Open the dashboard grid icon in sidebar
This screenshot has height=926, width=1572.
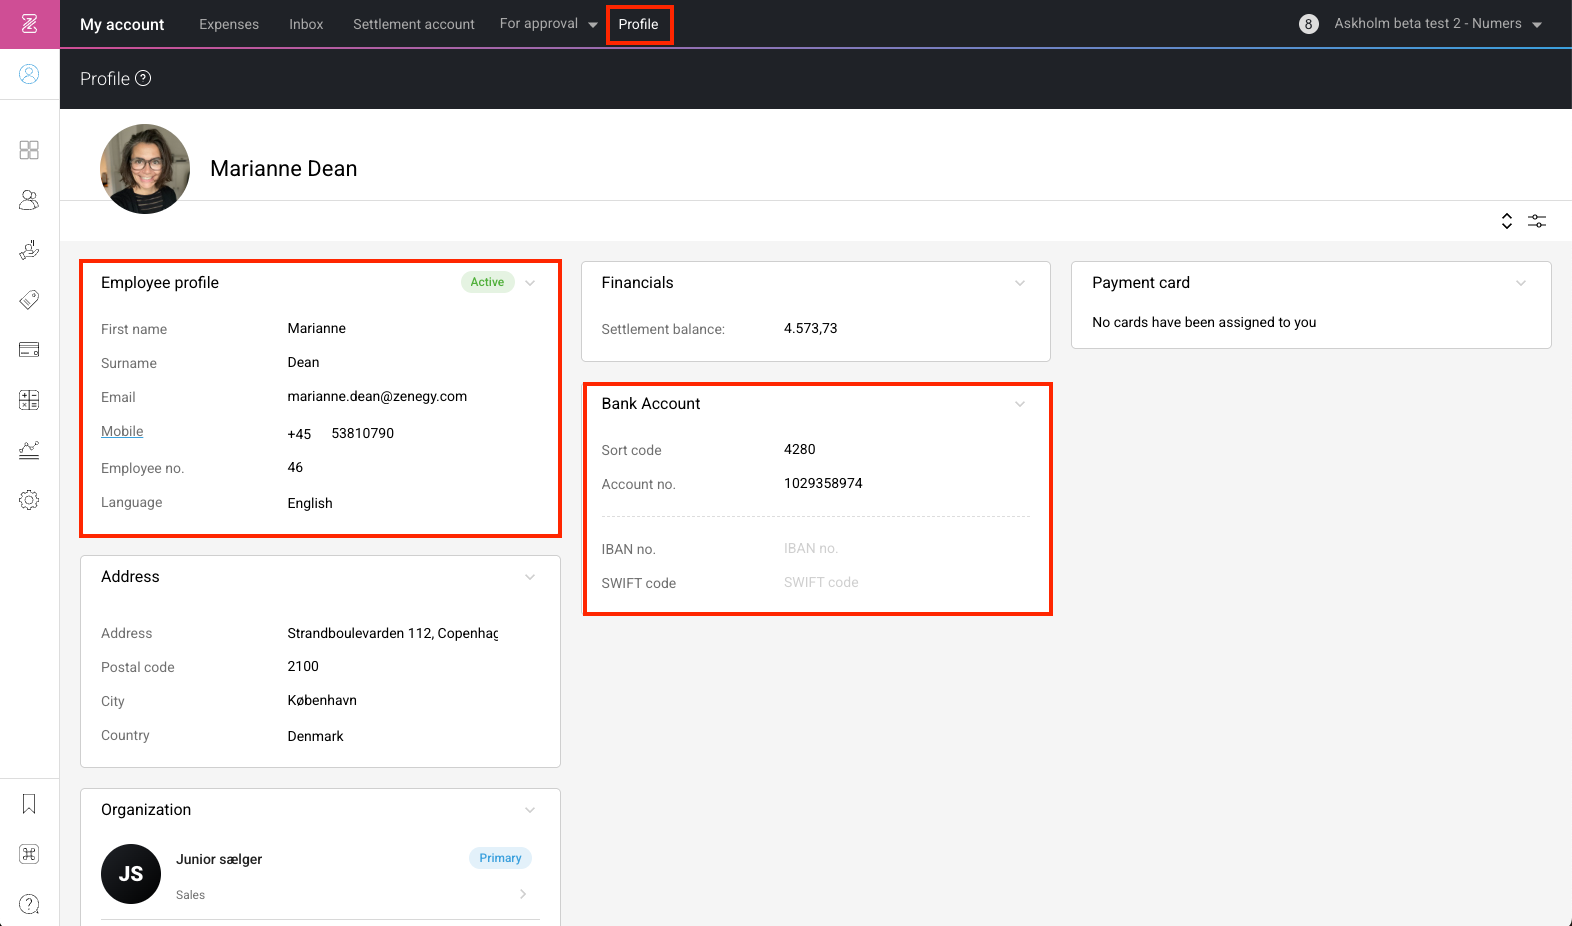29,150
